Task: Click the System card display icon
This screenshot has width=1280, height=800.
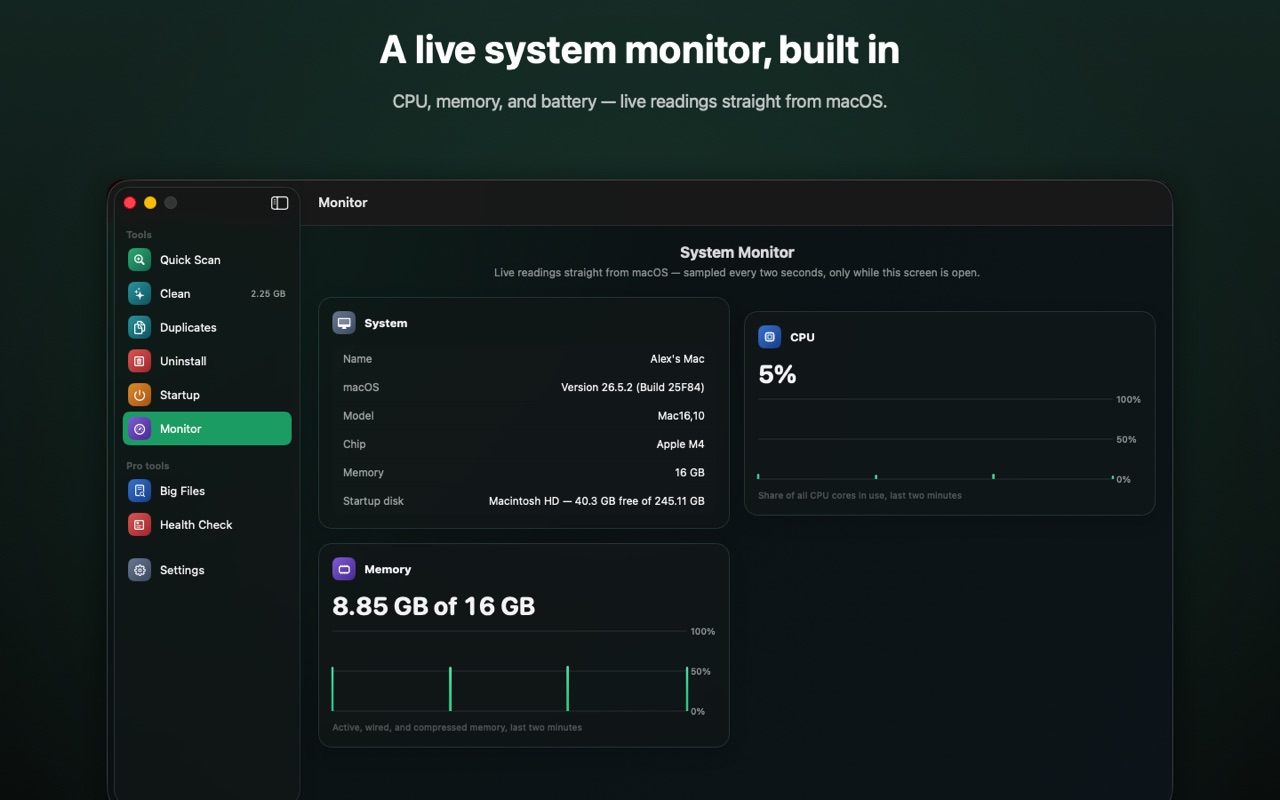Action: pos(344,323)
